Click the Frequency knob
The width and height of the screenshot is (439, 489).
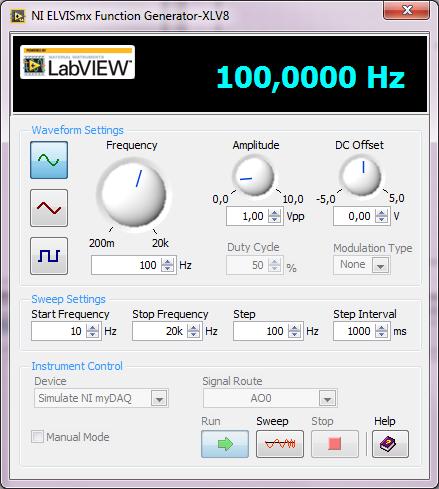tap(134, 194)
